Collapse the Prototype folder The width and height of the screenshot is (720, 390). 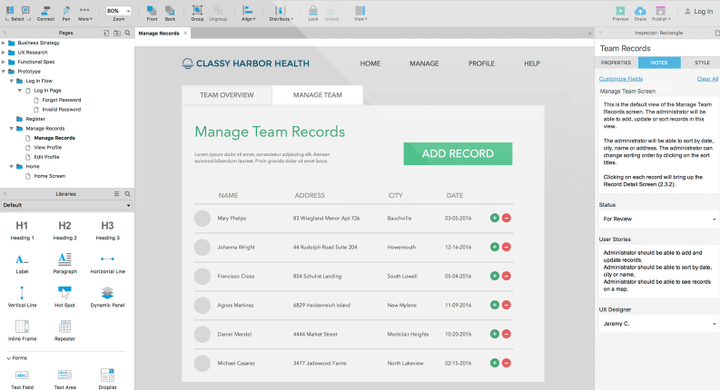coord(3,72)
